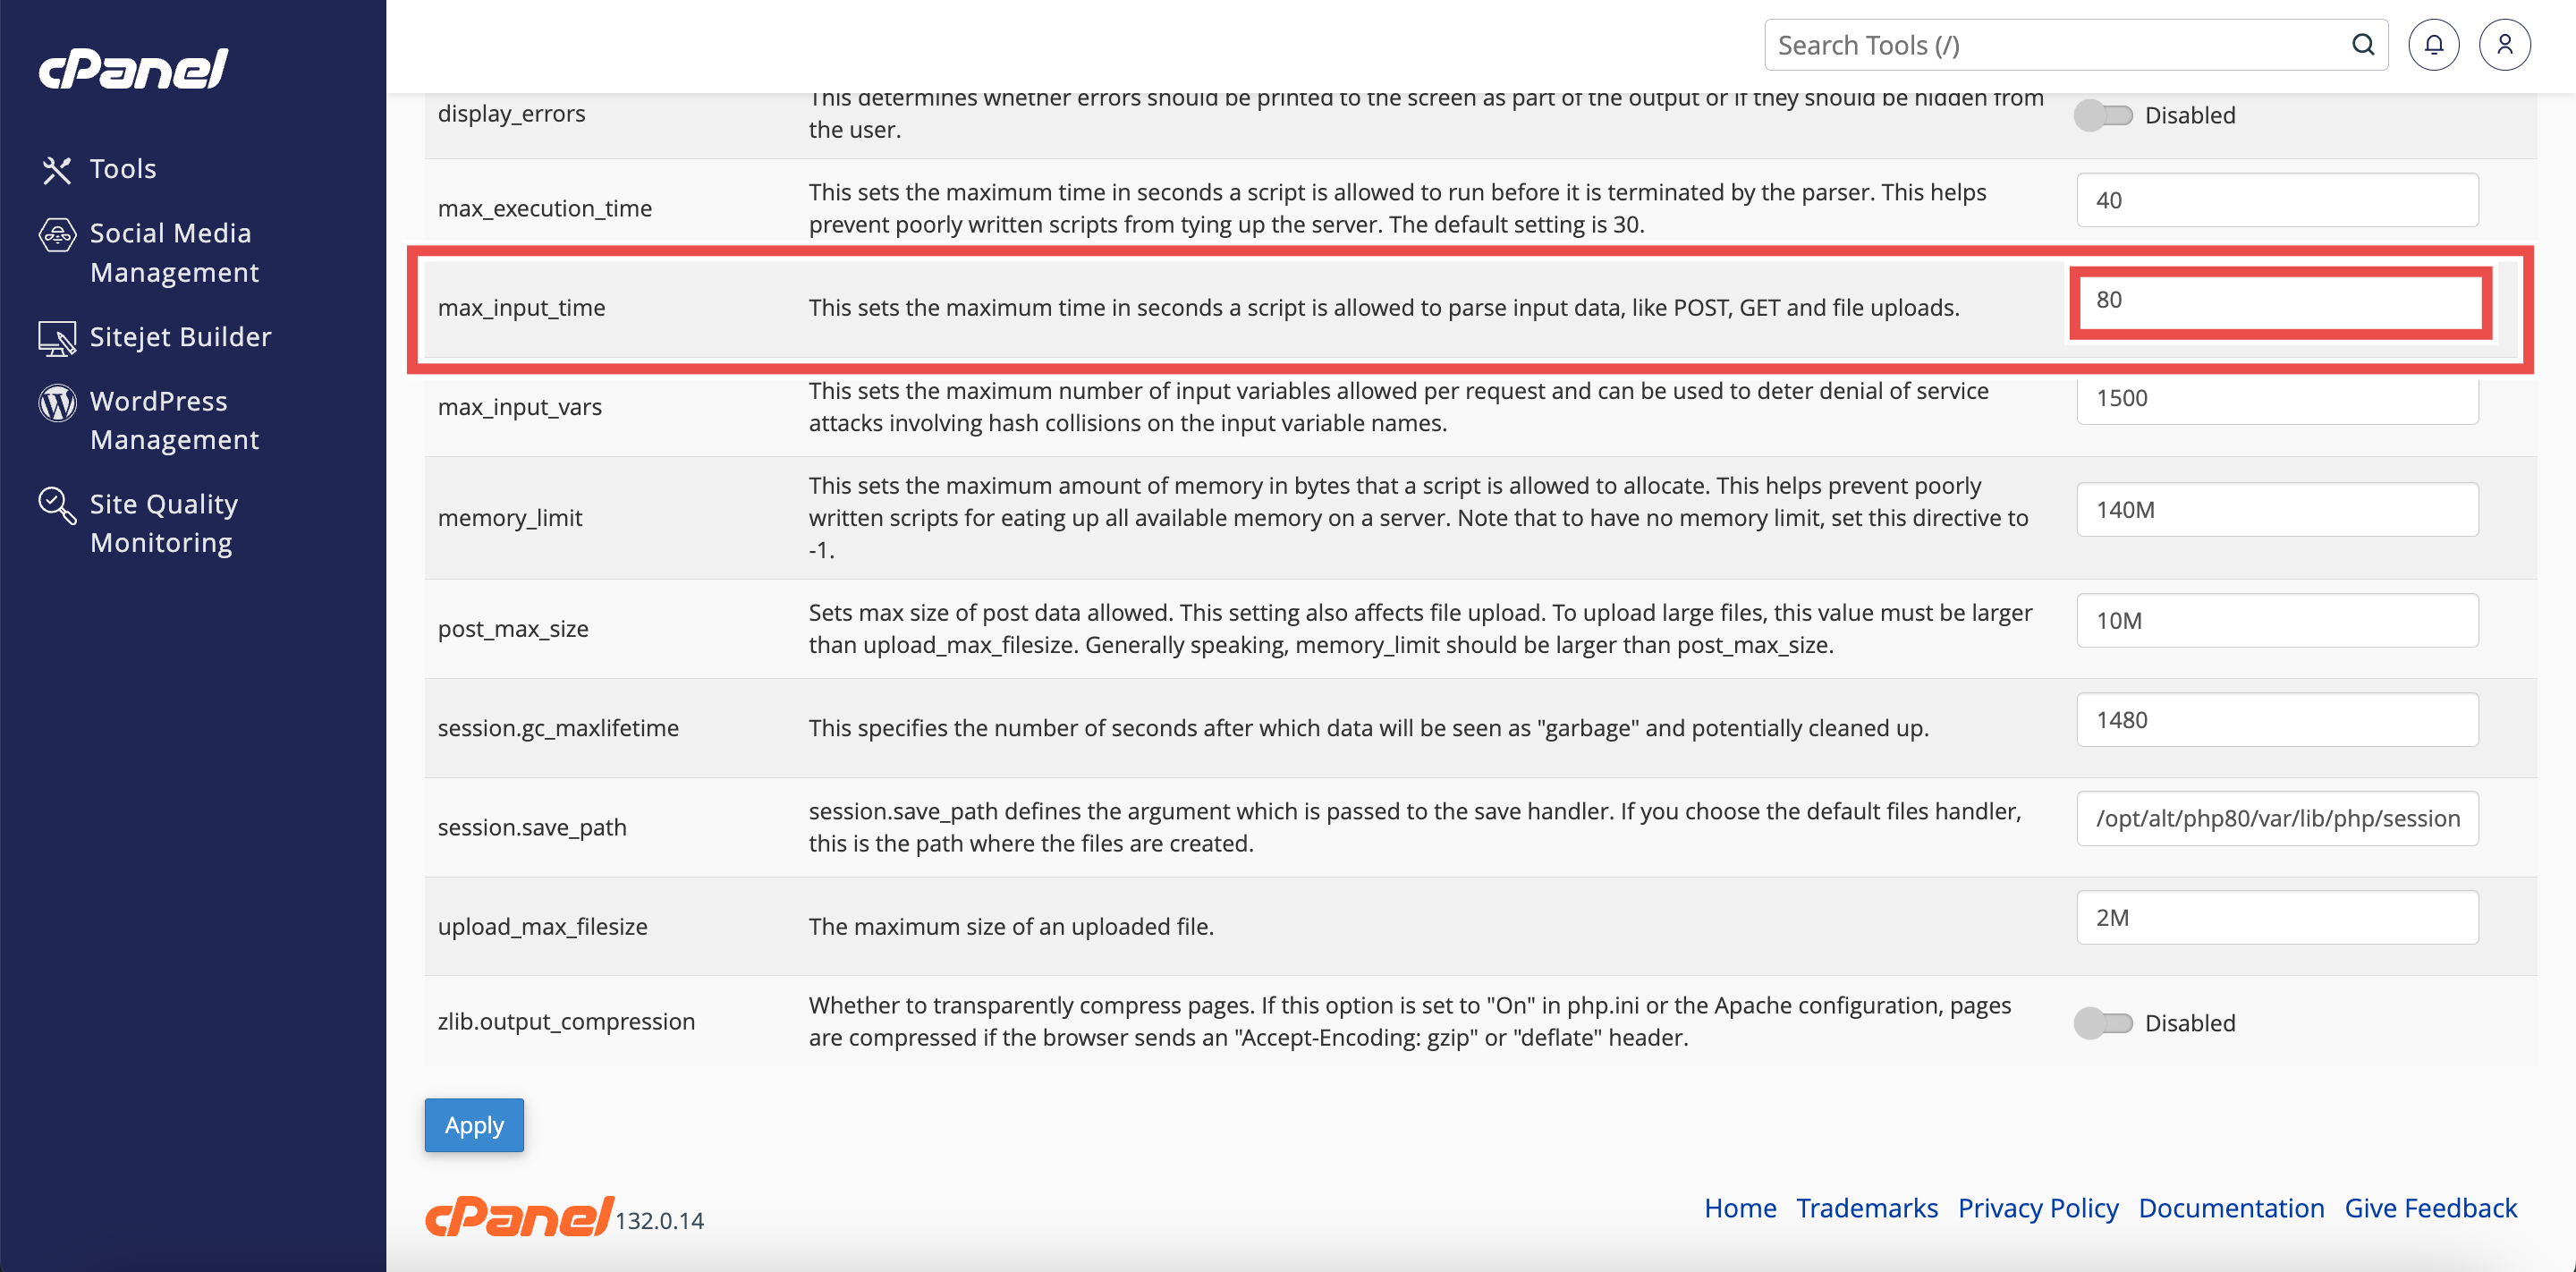Open the user account icon
2576x1272 pixels.
point(2504,45)
